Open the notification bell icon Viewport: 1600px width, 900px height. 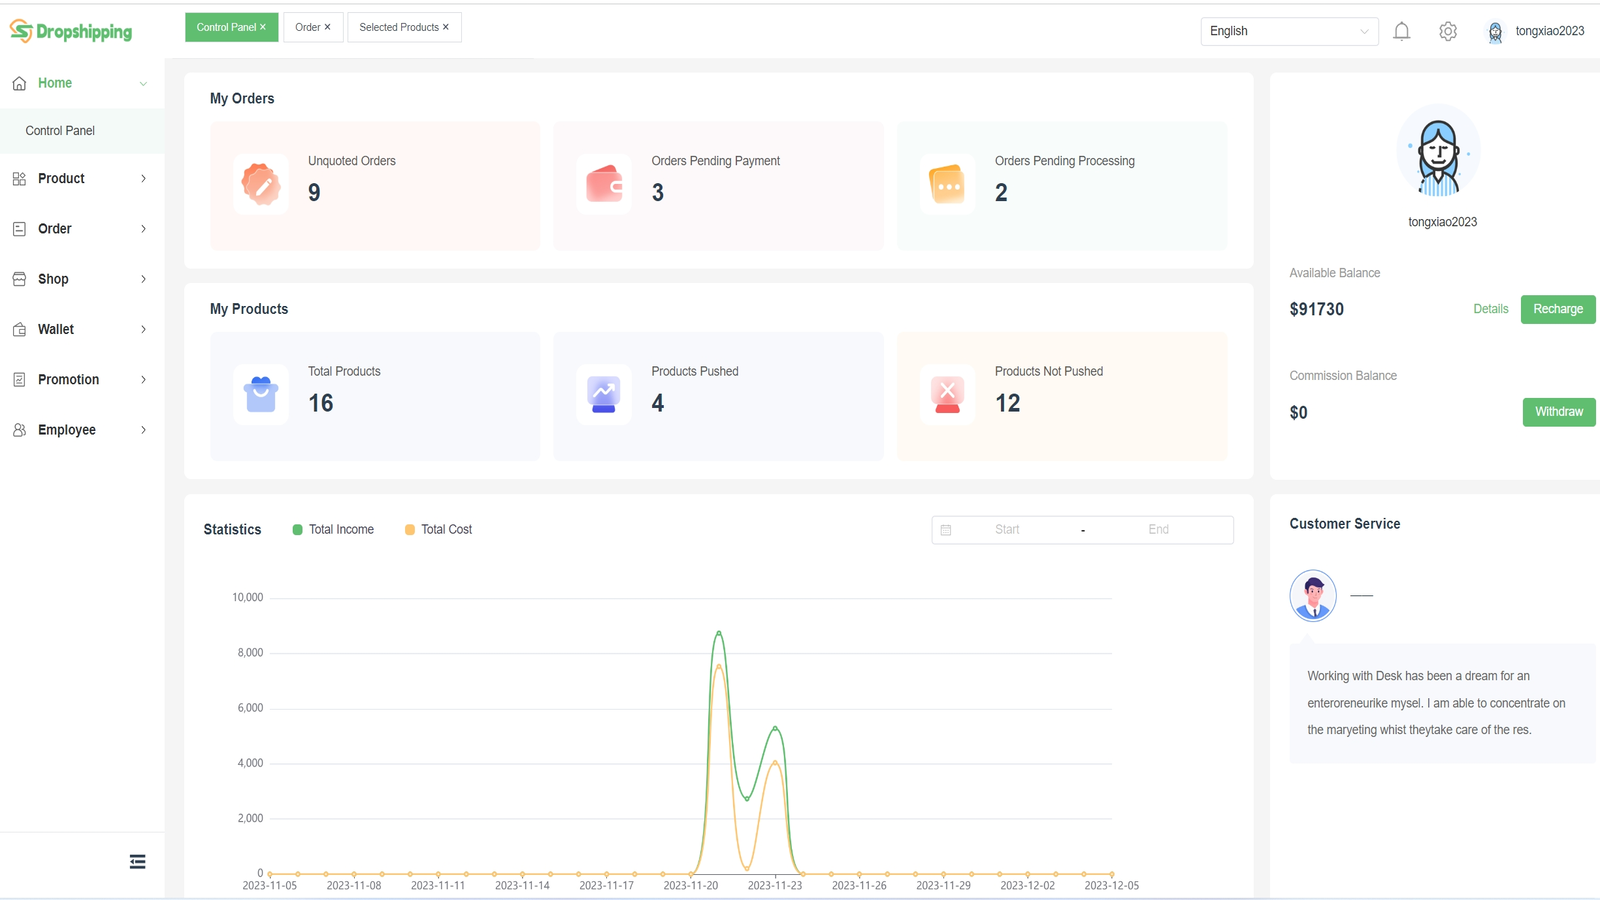point(1401,31)
